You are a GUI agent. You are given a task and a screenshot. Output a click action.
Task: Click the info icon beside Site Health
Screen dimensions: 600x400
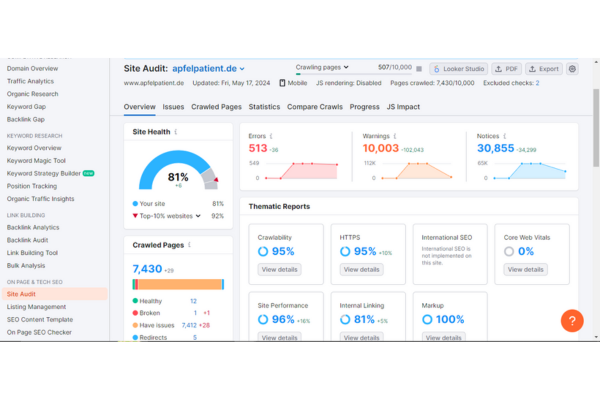click(x=176, y=131)
